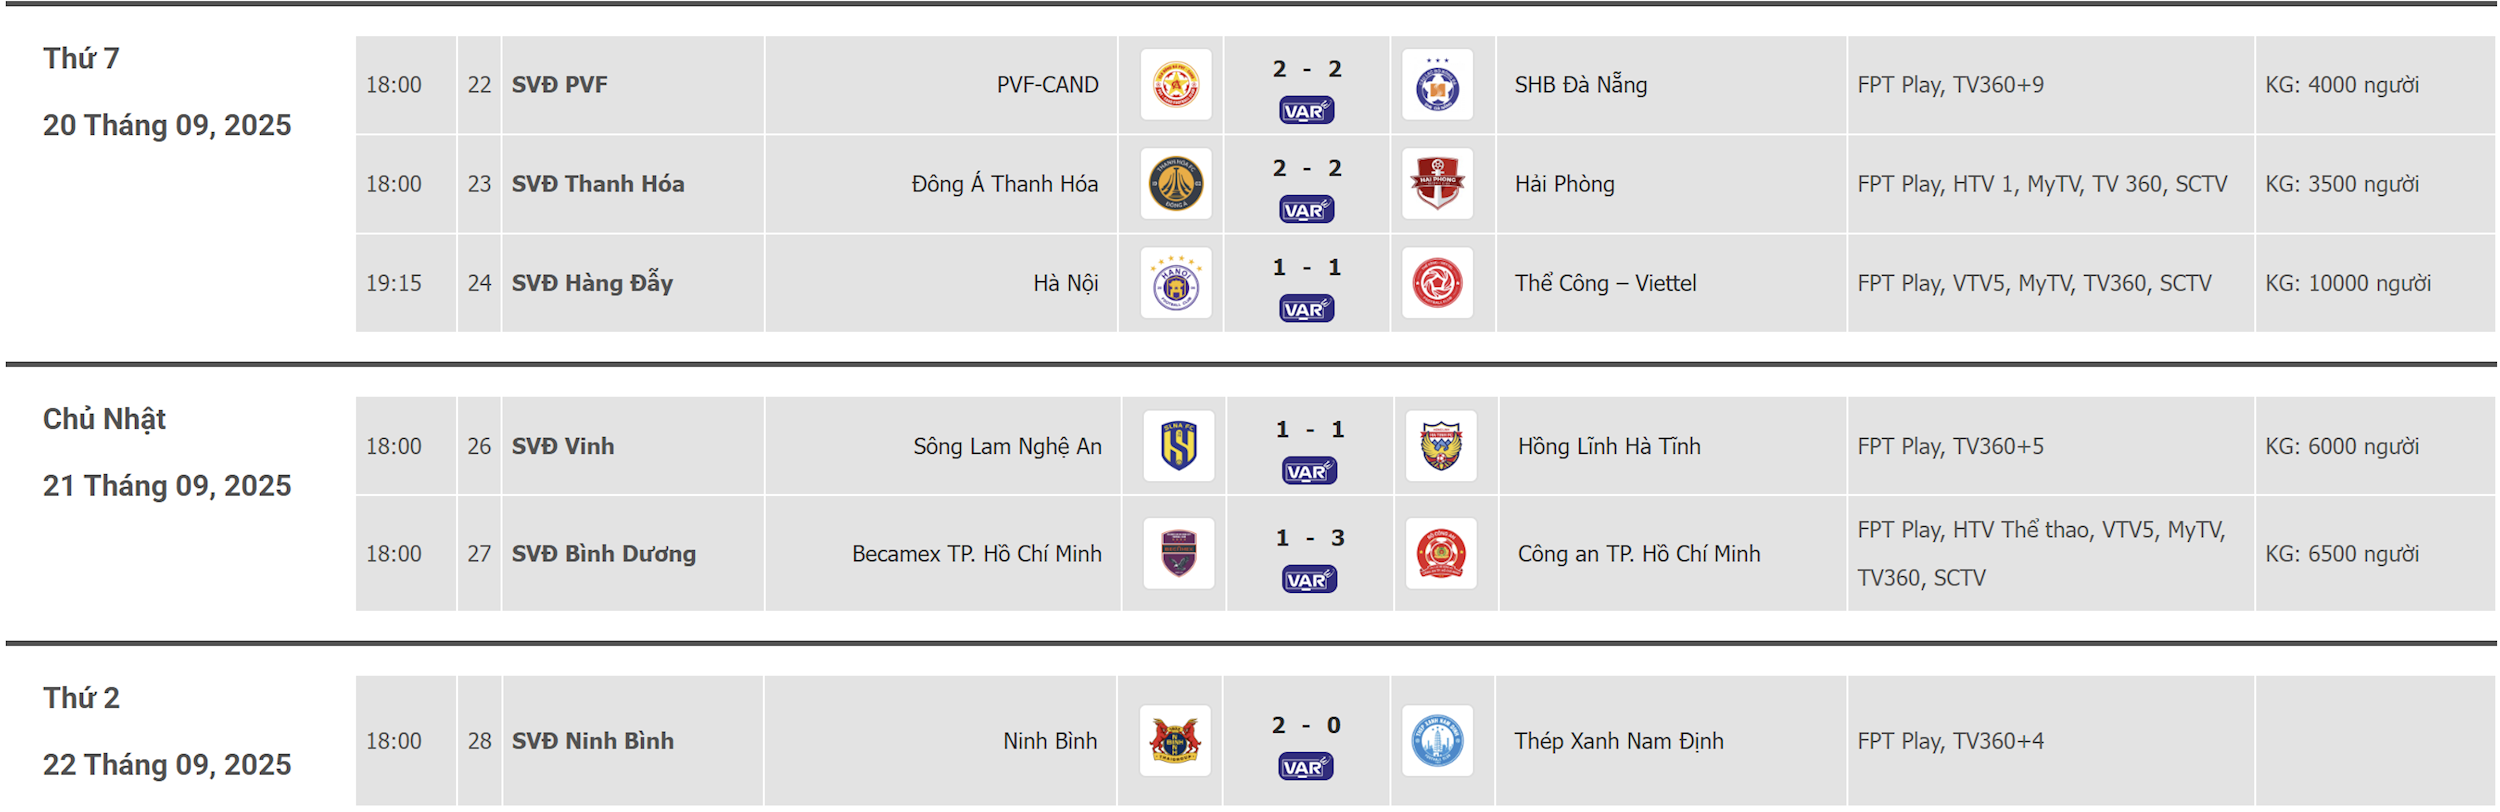The image size is (2500, 812).
Task: Click the SHB Đà Nẵng club logo
Action: pyautogui.click(x=1437, y=85)
